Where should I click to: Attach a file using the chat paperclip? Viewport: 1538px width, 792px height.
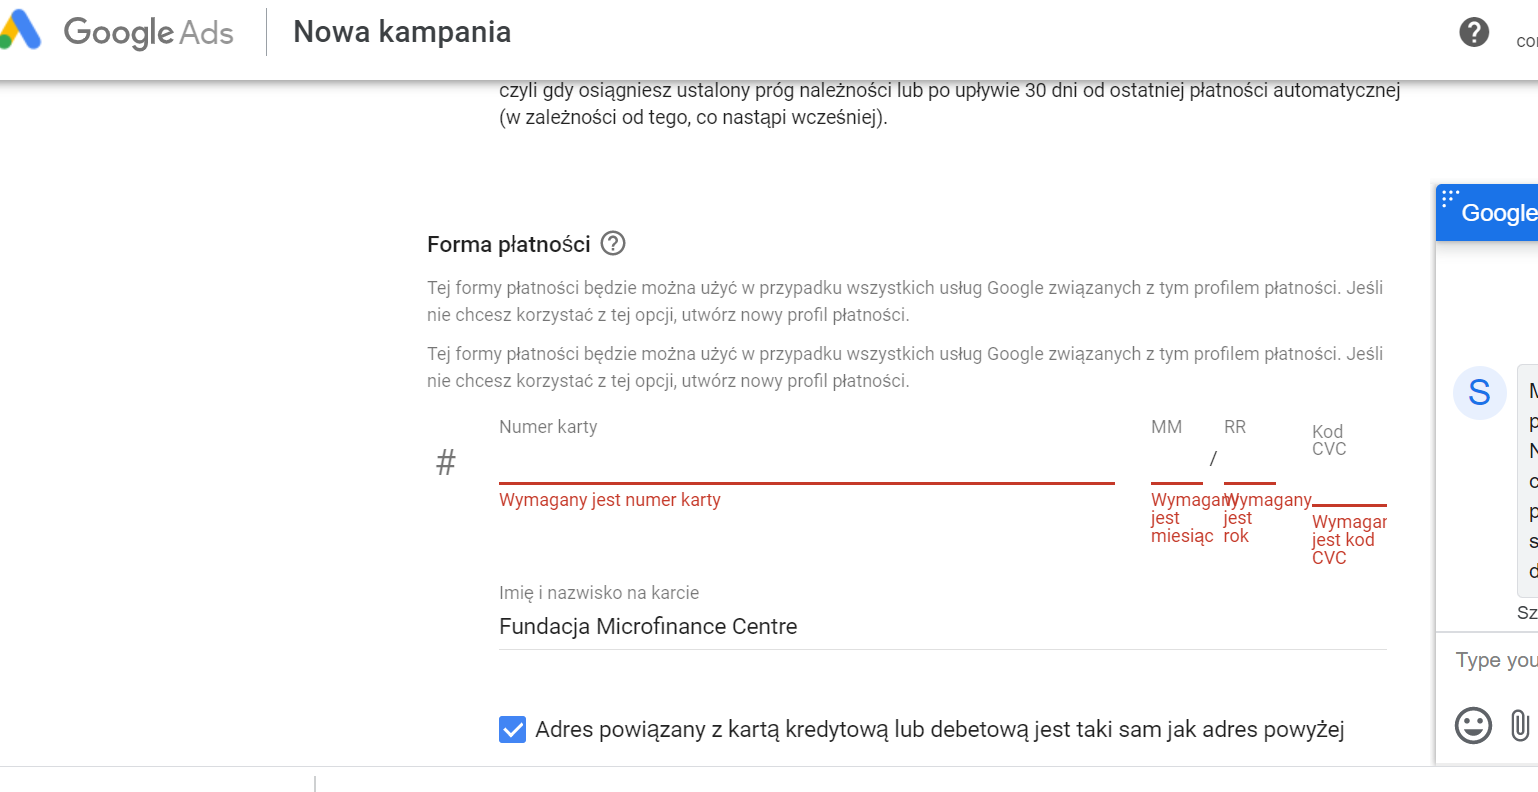(x=1519, y=725)
